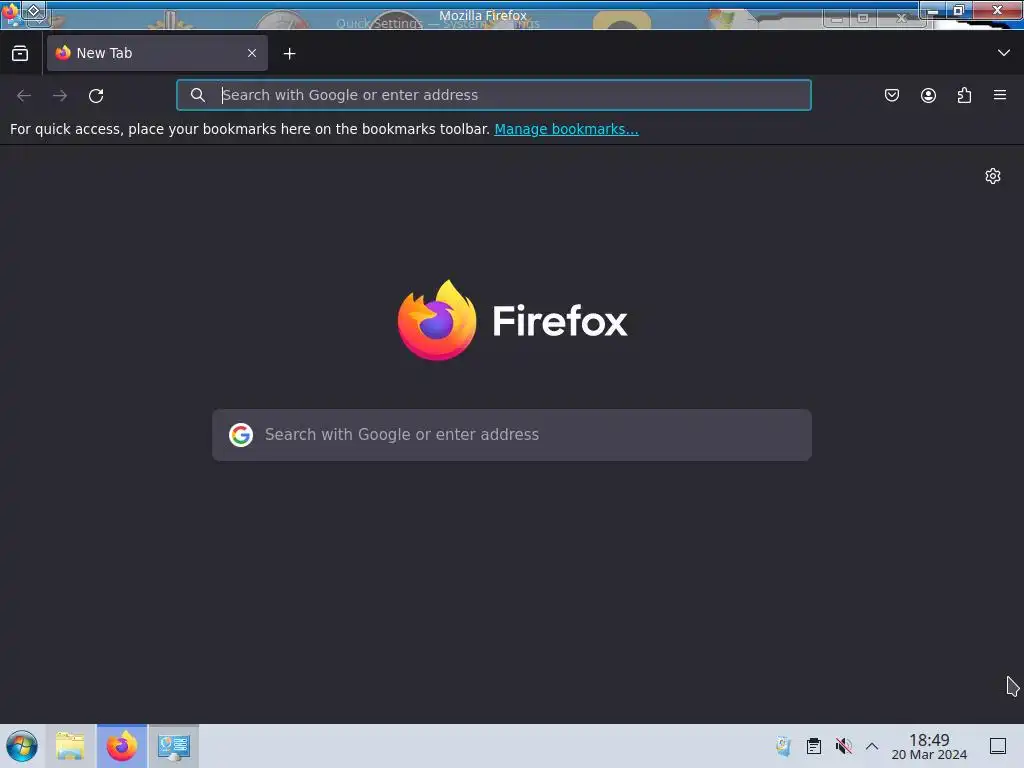
Task: Select the Firefox taskbar button
Action: pyautogui.click(x=122, y=746)
